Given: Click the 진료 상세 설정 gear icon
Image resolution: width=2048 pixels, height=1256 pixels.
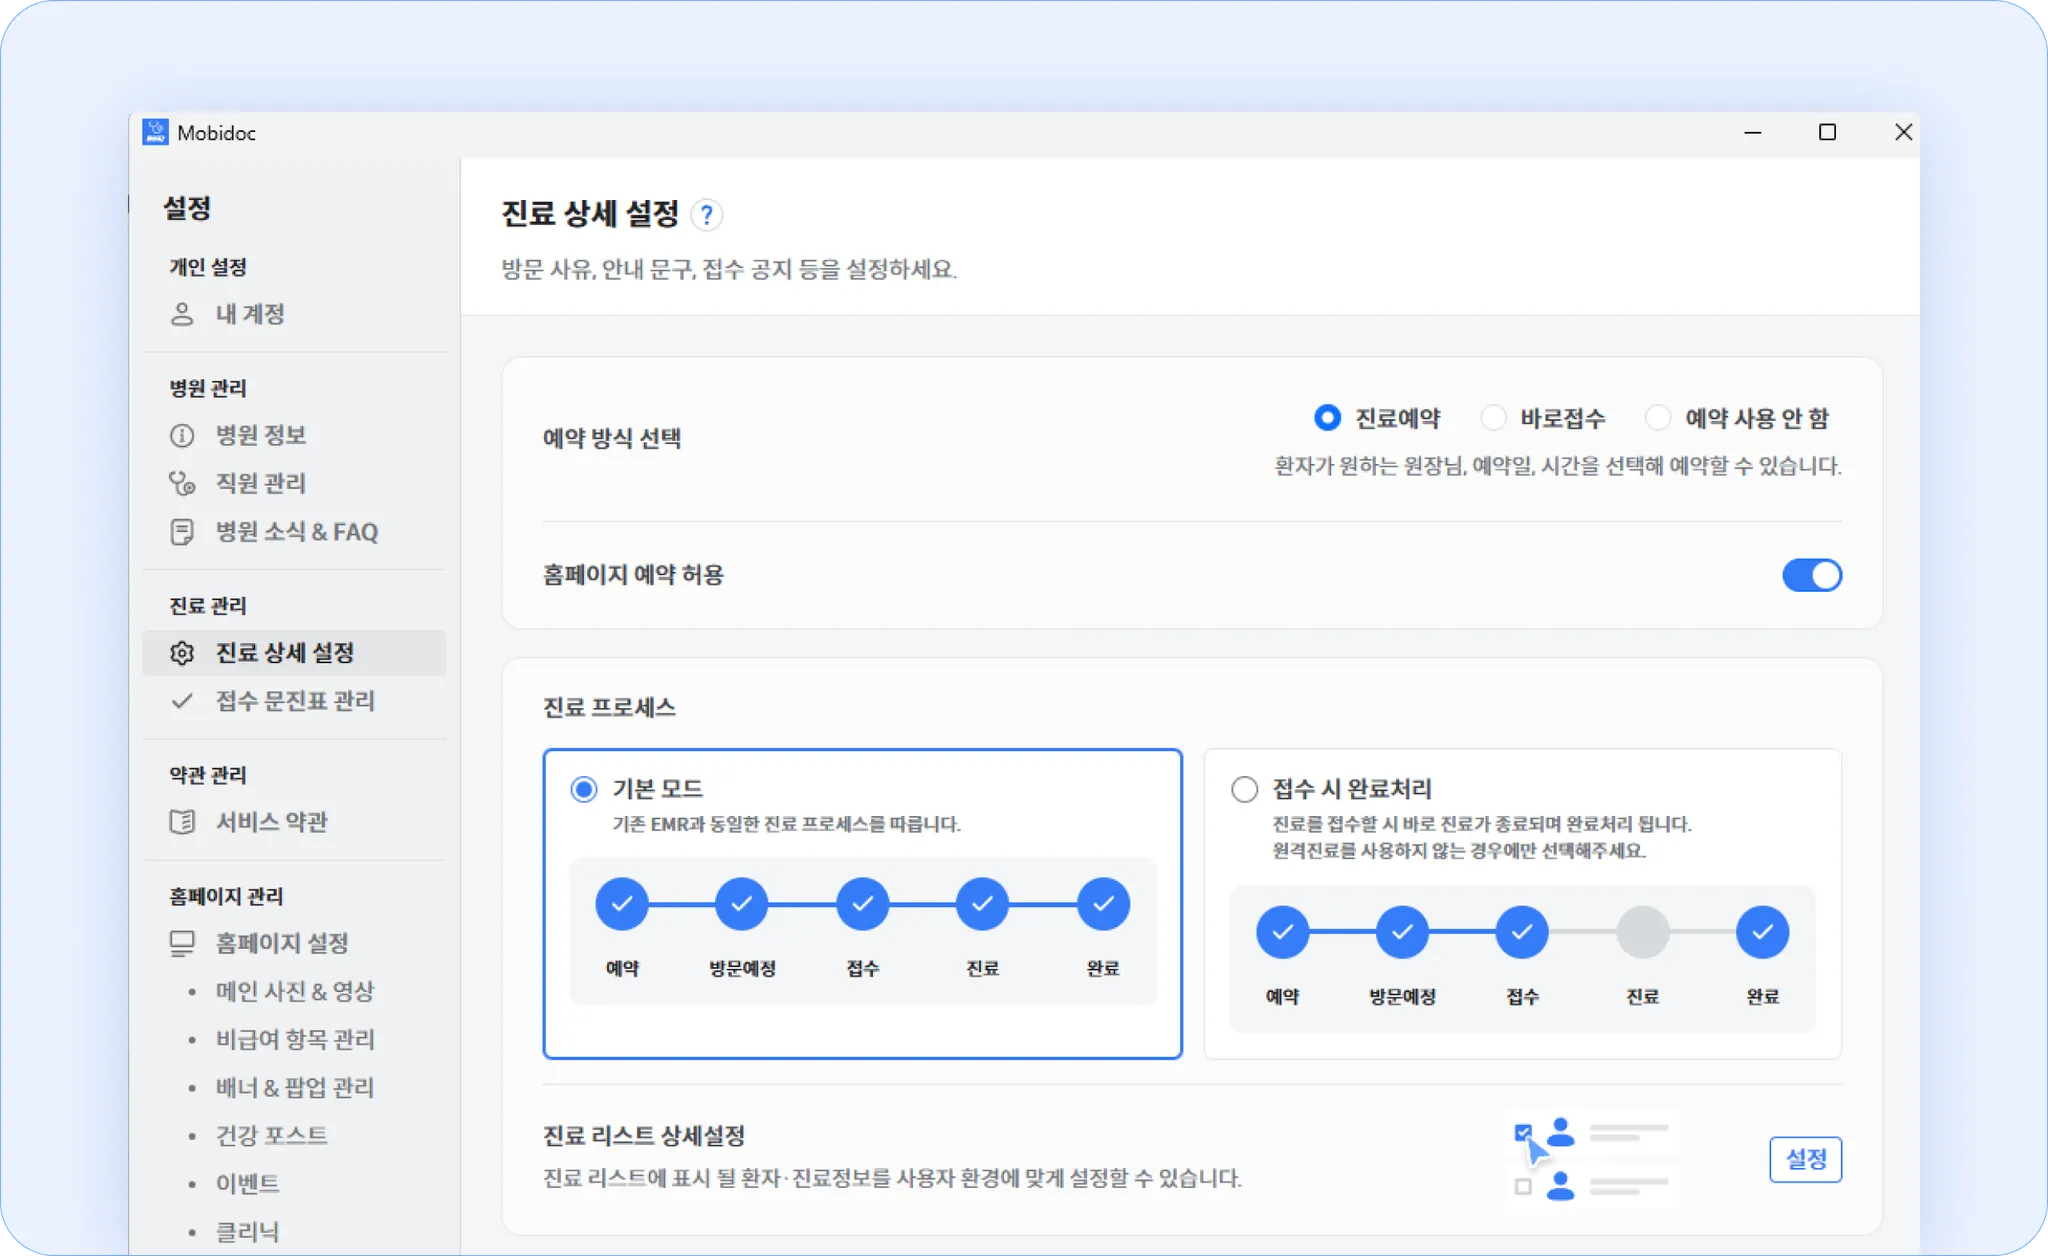Looking at the screenshot, I should point(182,653).
